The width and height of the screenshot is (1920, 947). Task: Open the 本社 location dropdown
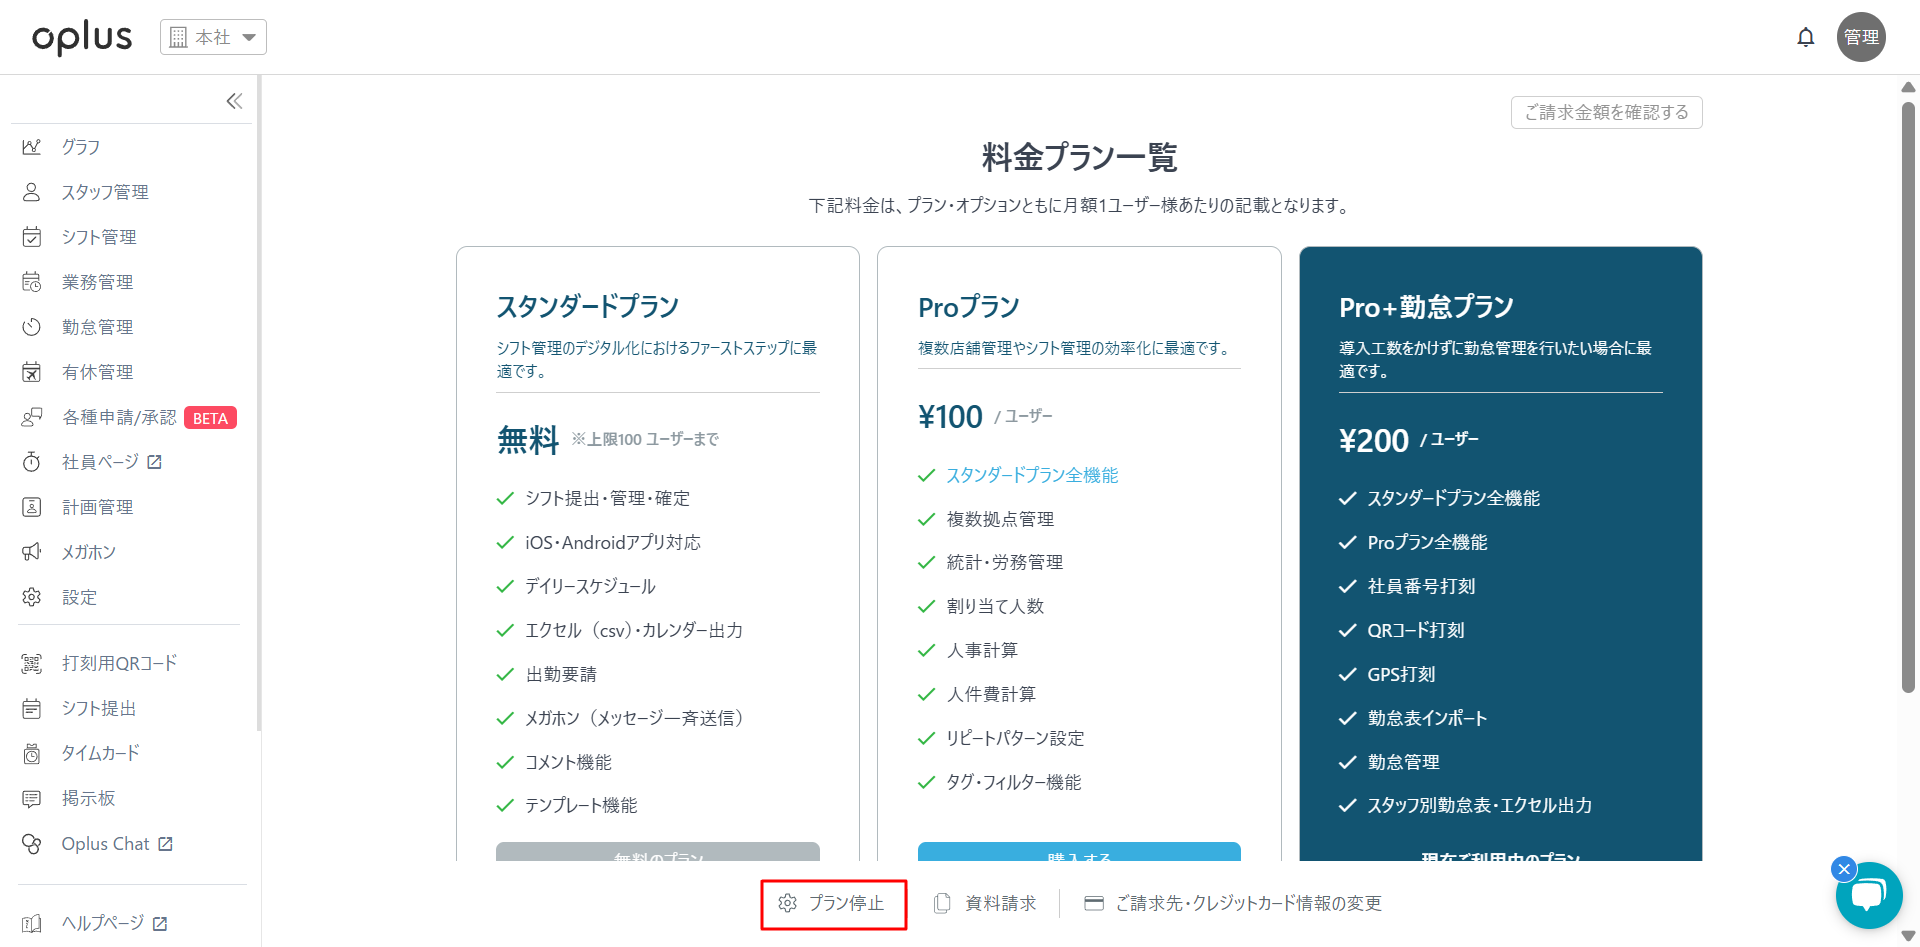(213, 37)
